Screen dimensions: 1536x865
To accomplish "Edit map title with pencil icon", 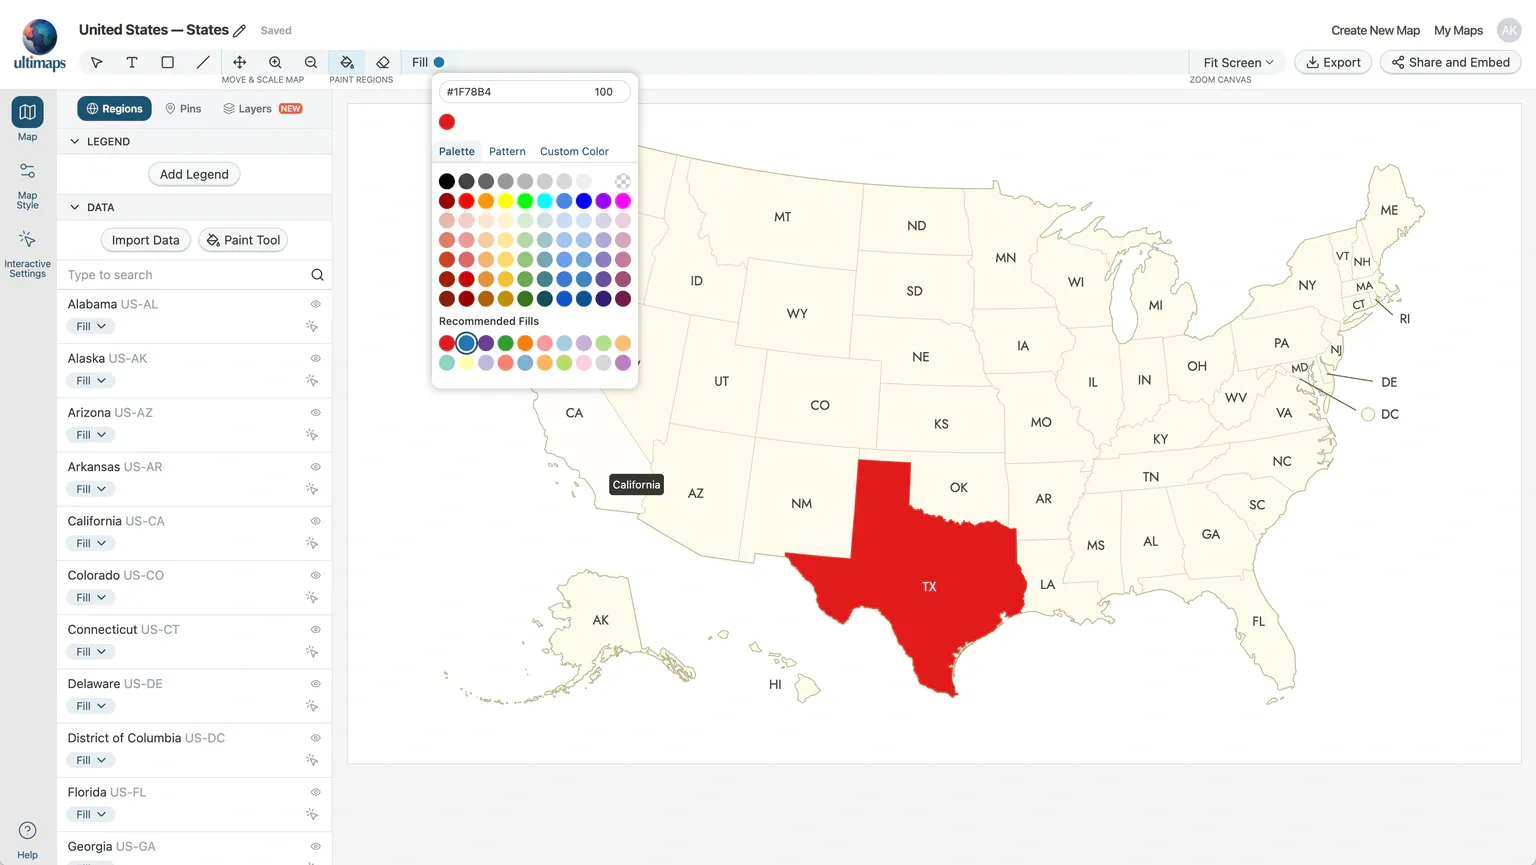I will pyautogui.click(x=240, y=31).
